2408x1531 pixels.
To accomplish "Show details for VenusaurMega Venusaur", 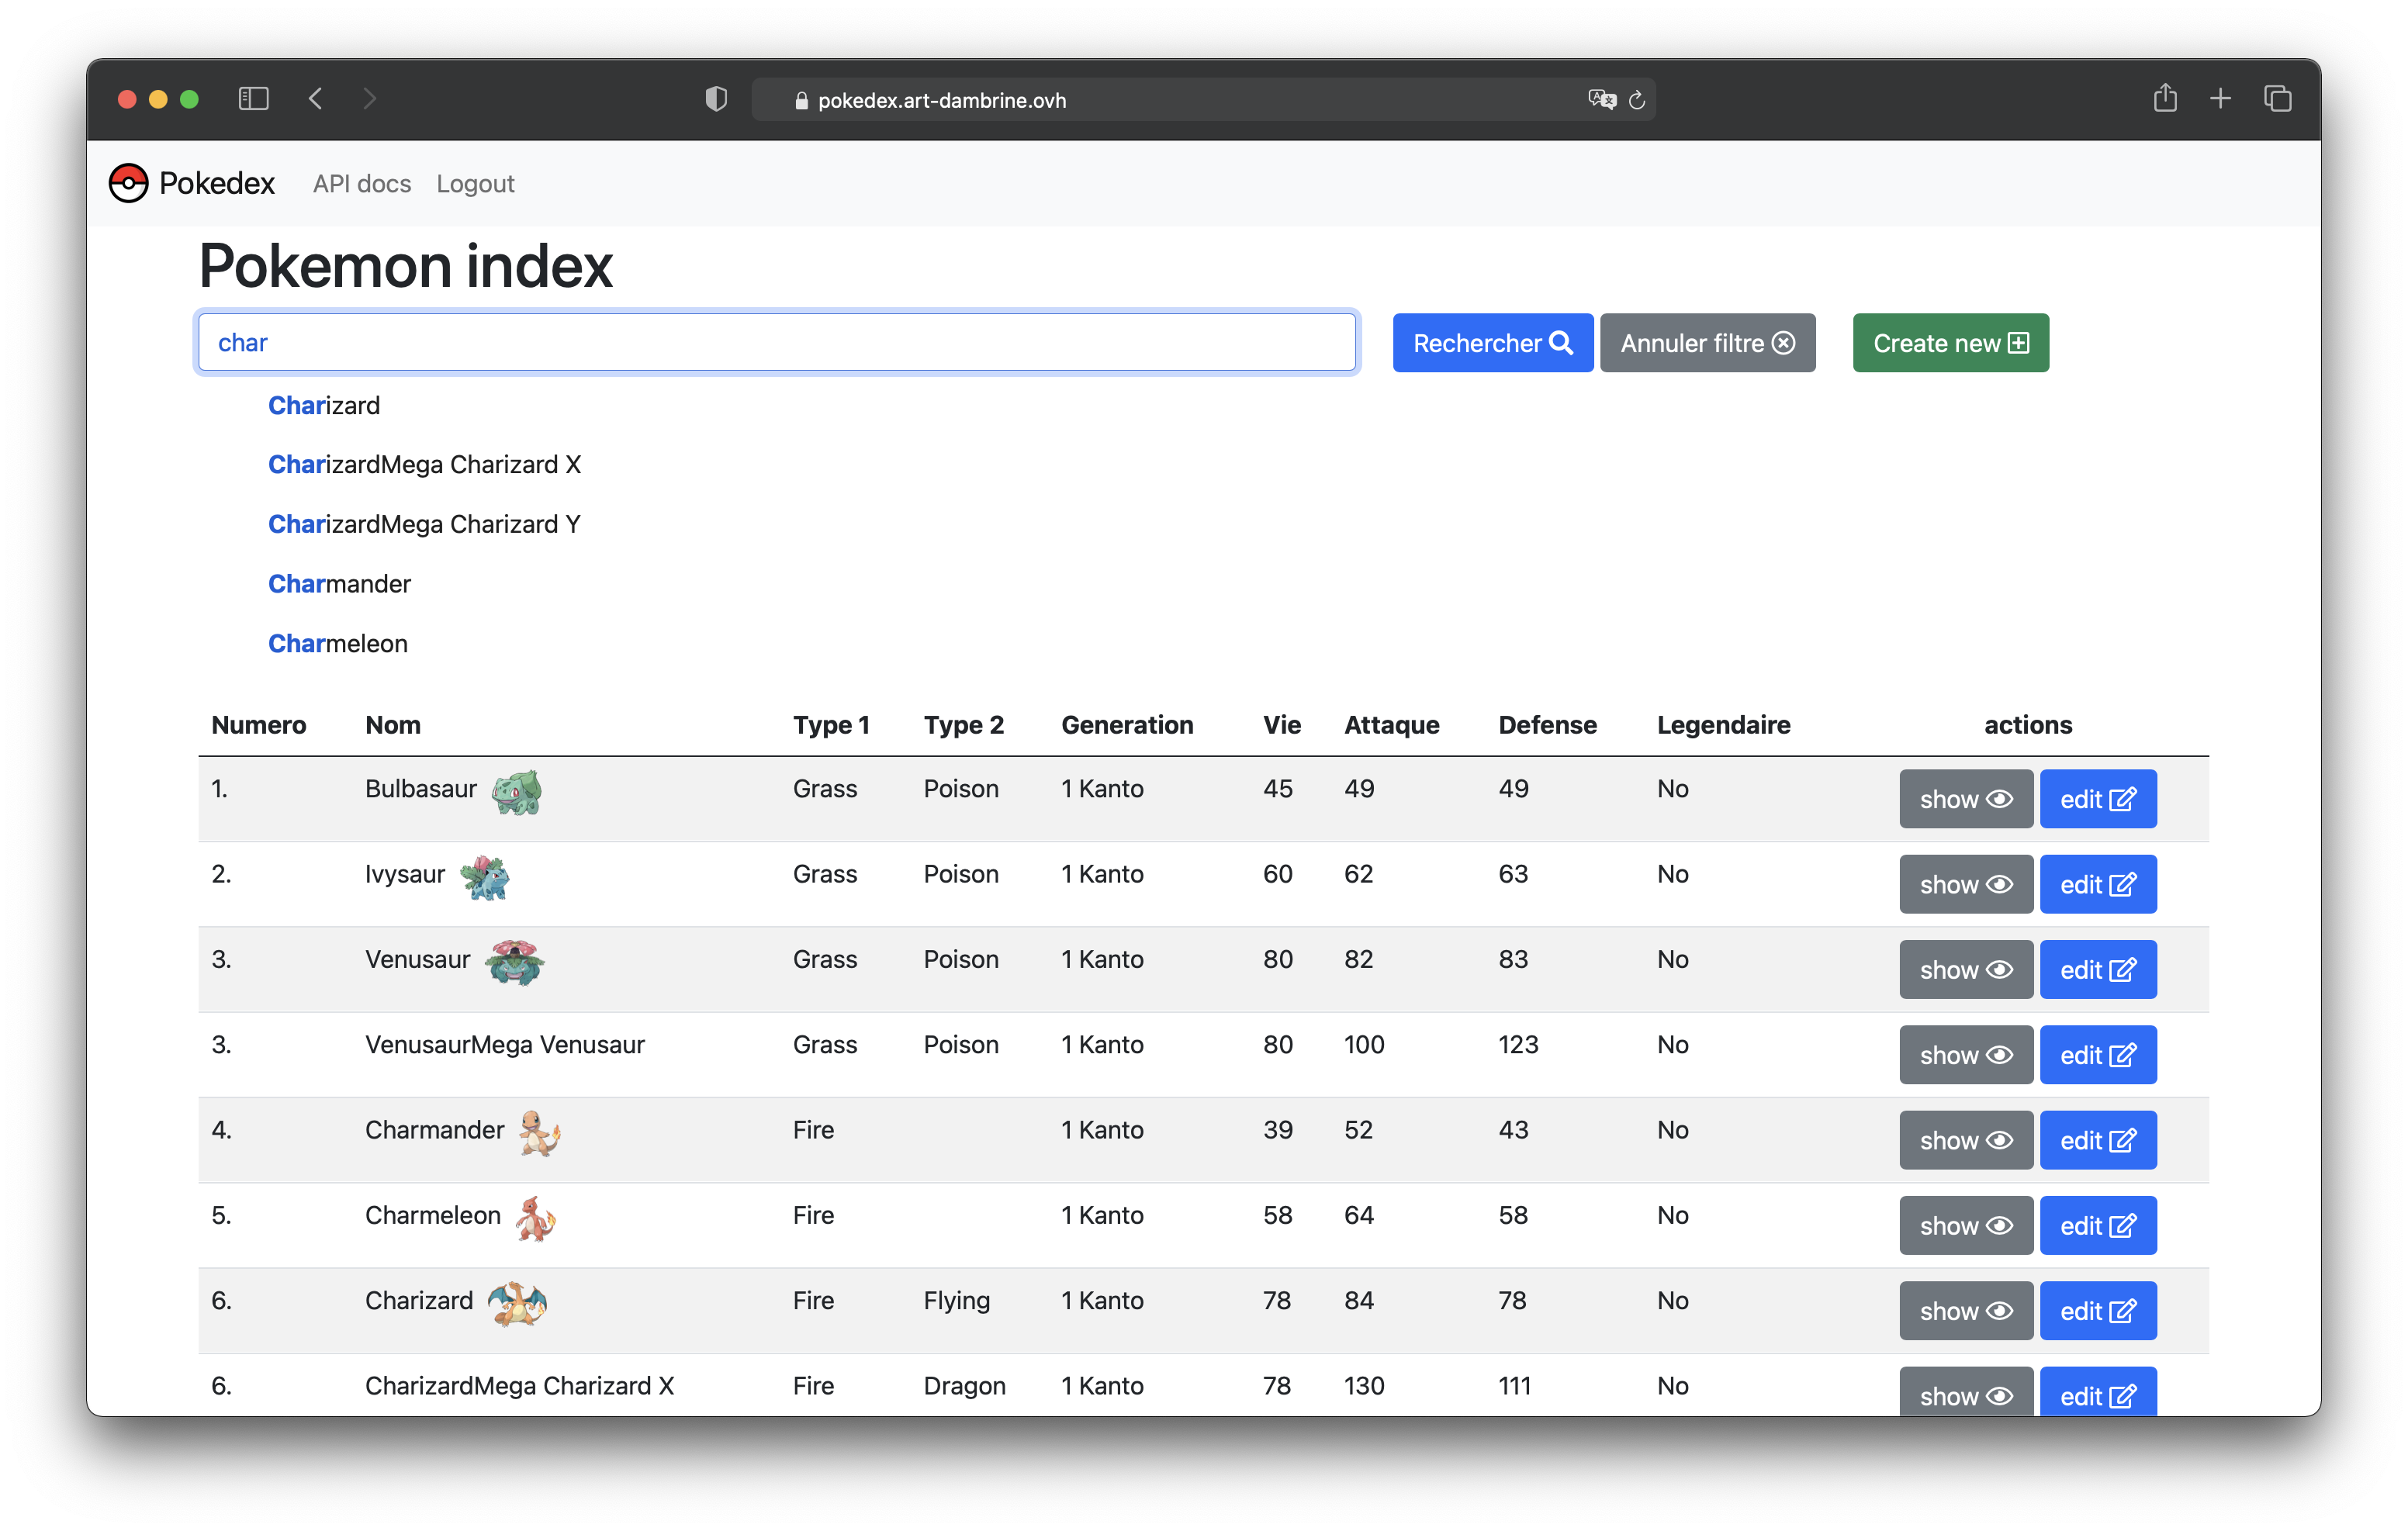I will click(1966, 1055).
